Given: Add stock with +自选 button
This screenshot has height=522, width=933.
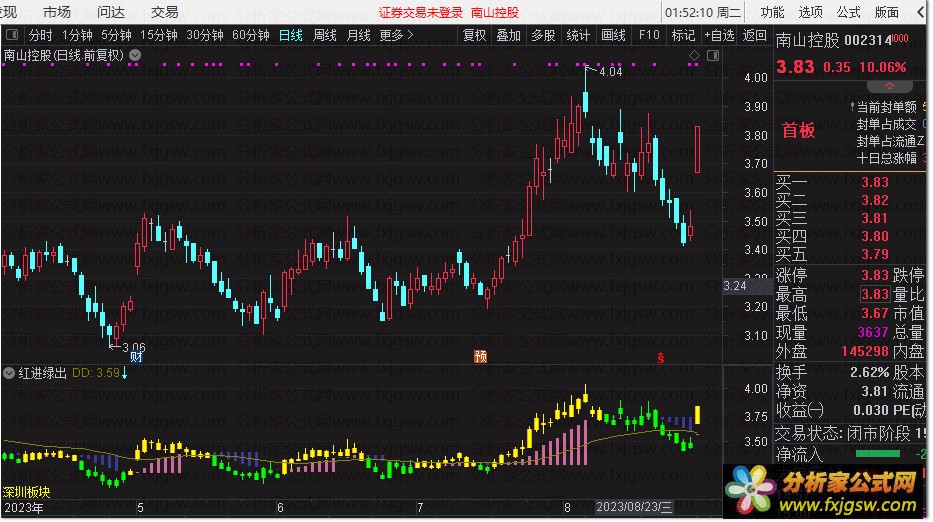Looking at the screenshot, I should click(x=720, y=35).
